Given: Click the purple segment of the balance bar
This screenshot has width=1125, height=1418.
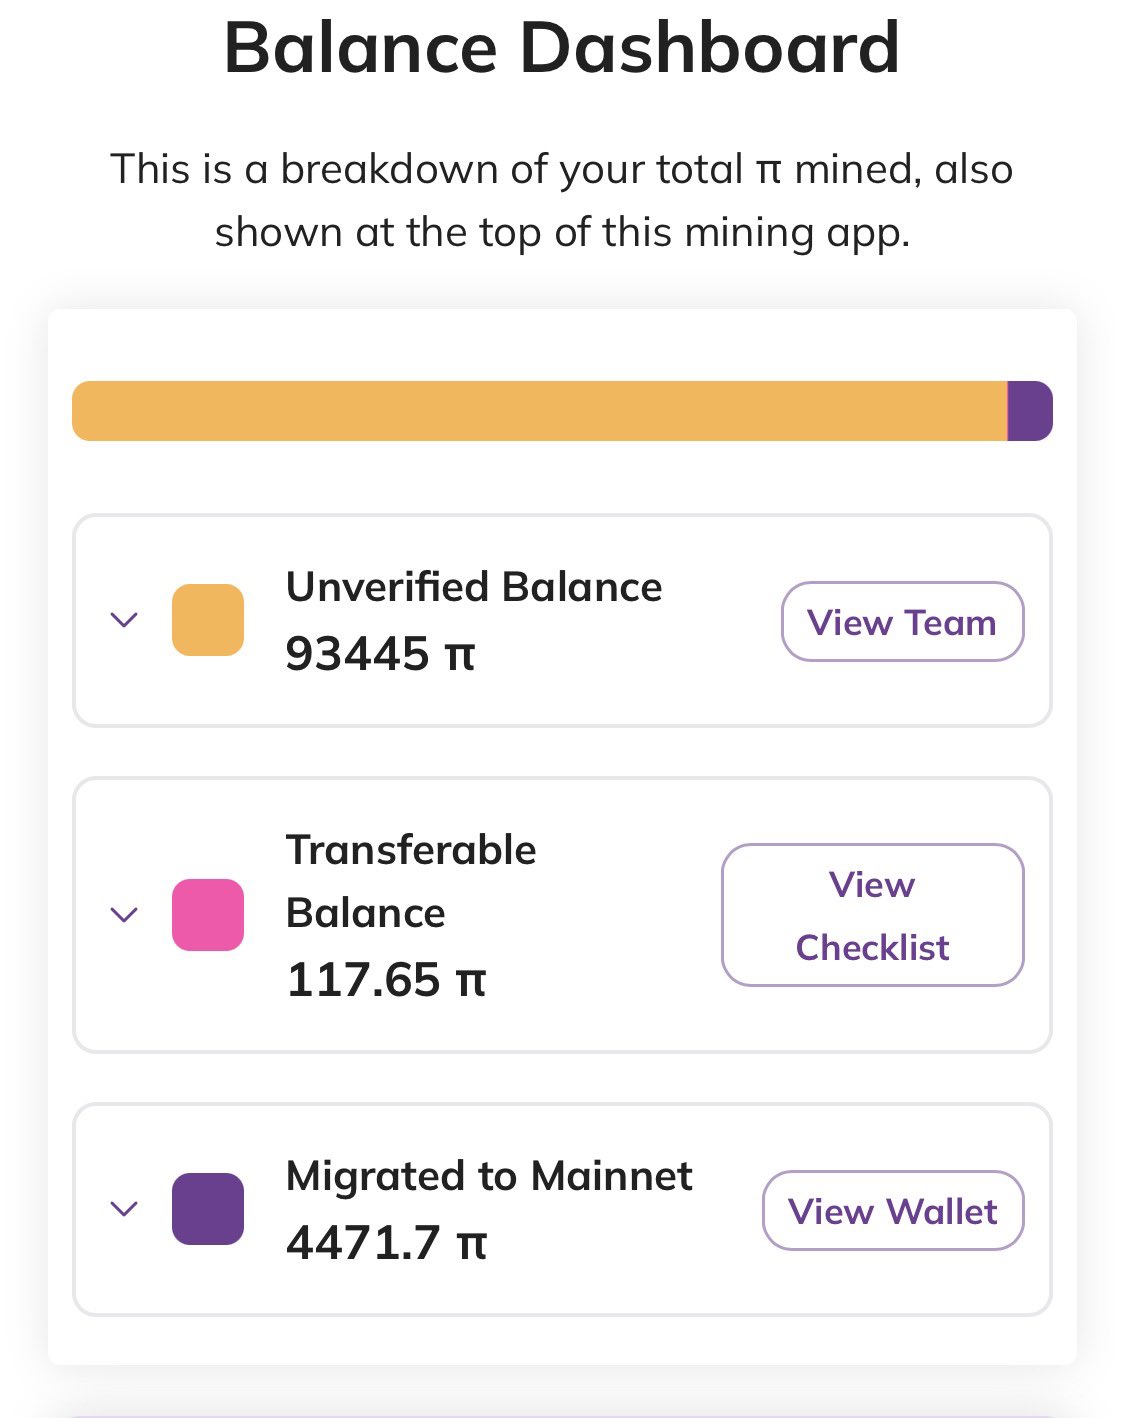Looking at the screenshot, I should point(1029,411).
